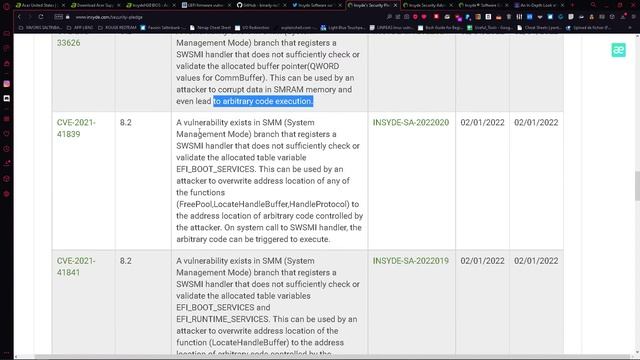Click the browser back arrow
This screenshot has height=360, width=640.
(19, 17)
